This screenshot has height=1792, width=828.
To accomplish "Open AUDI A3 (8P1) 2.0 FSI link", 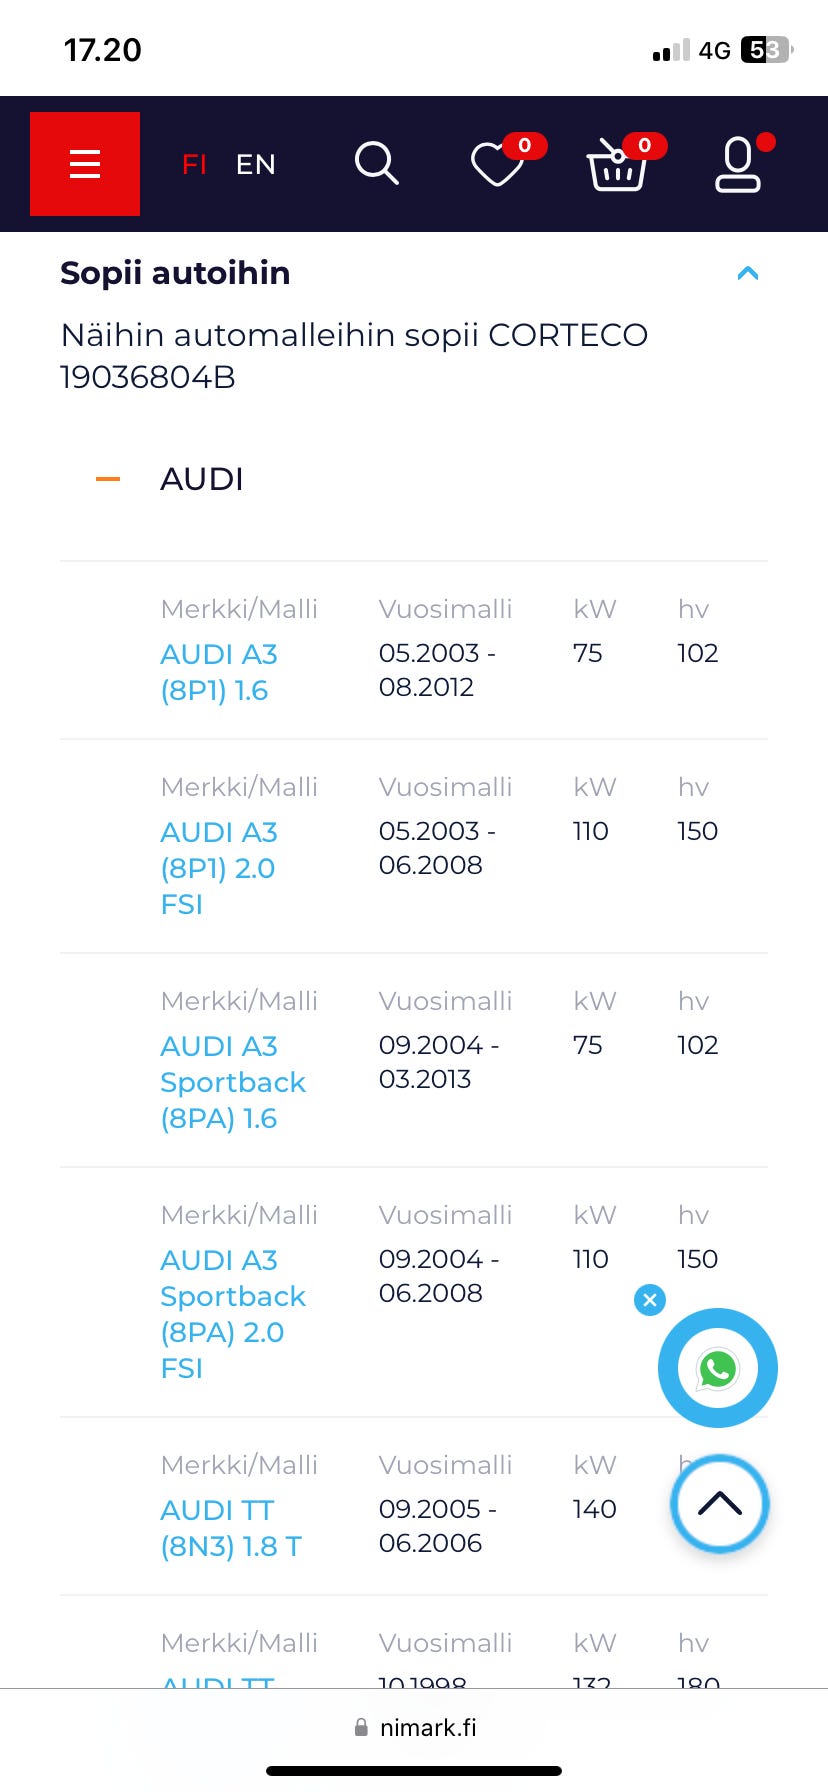I will point(219,867).
